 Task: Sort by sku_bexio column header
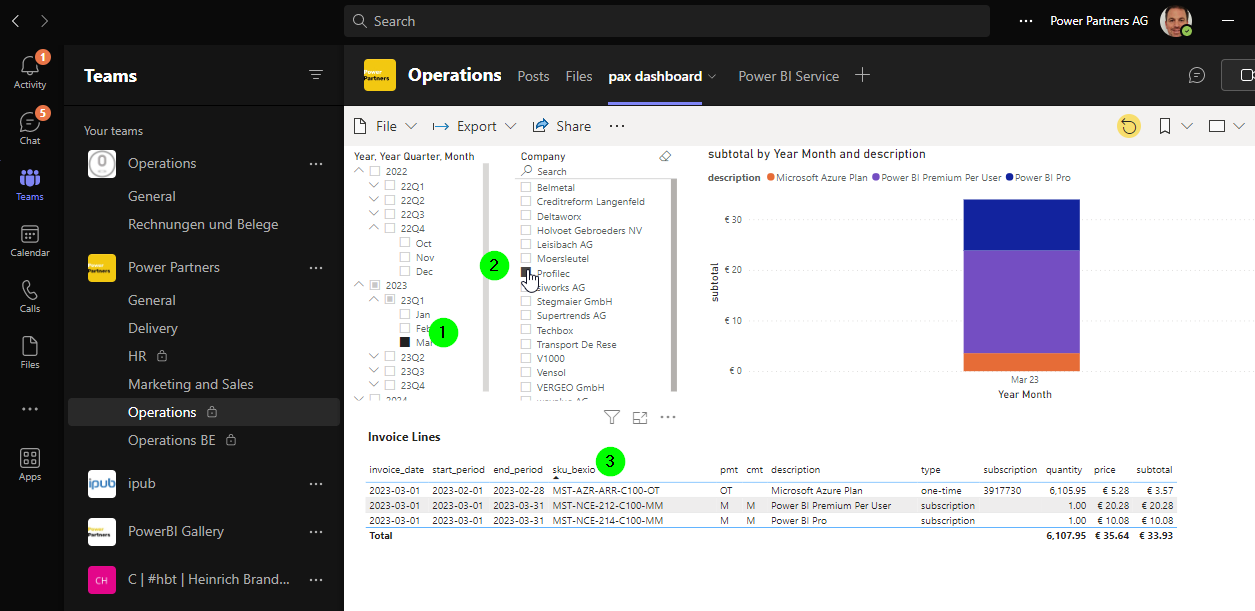coord(573,469)
